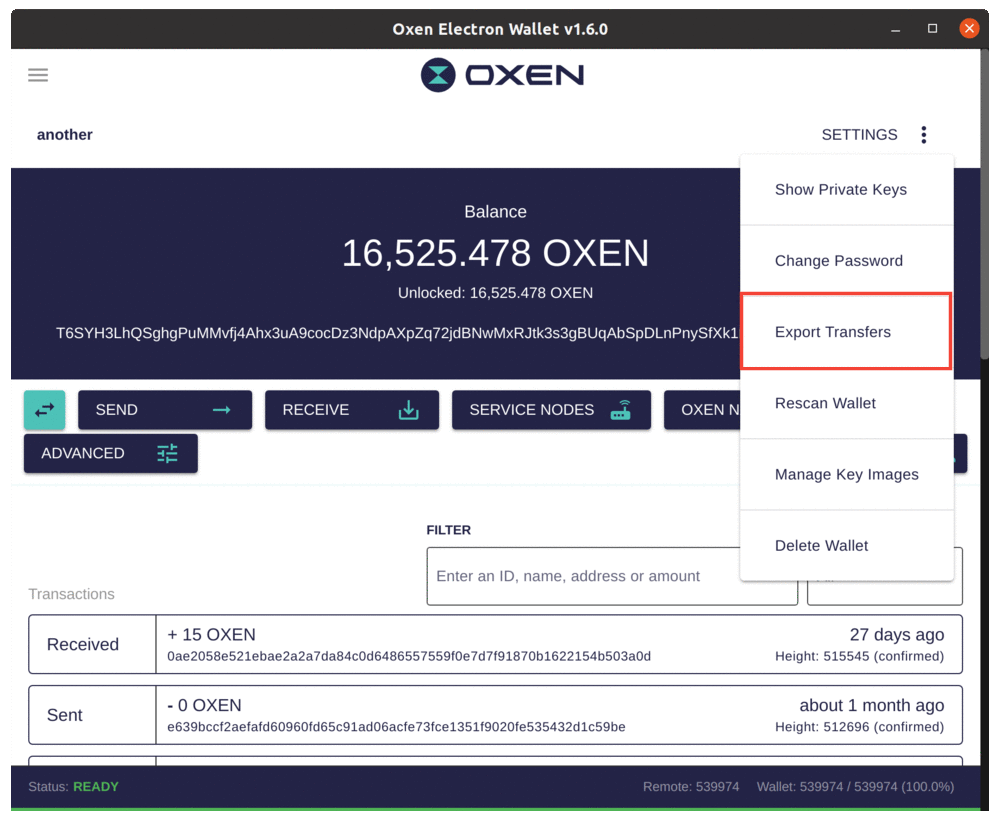Screen dimensions: 1000x822
Task: Open the three-dot wallet options menu
Action: point(923,135)
